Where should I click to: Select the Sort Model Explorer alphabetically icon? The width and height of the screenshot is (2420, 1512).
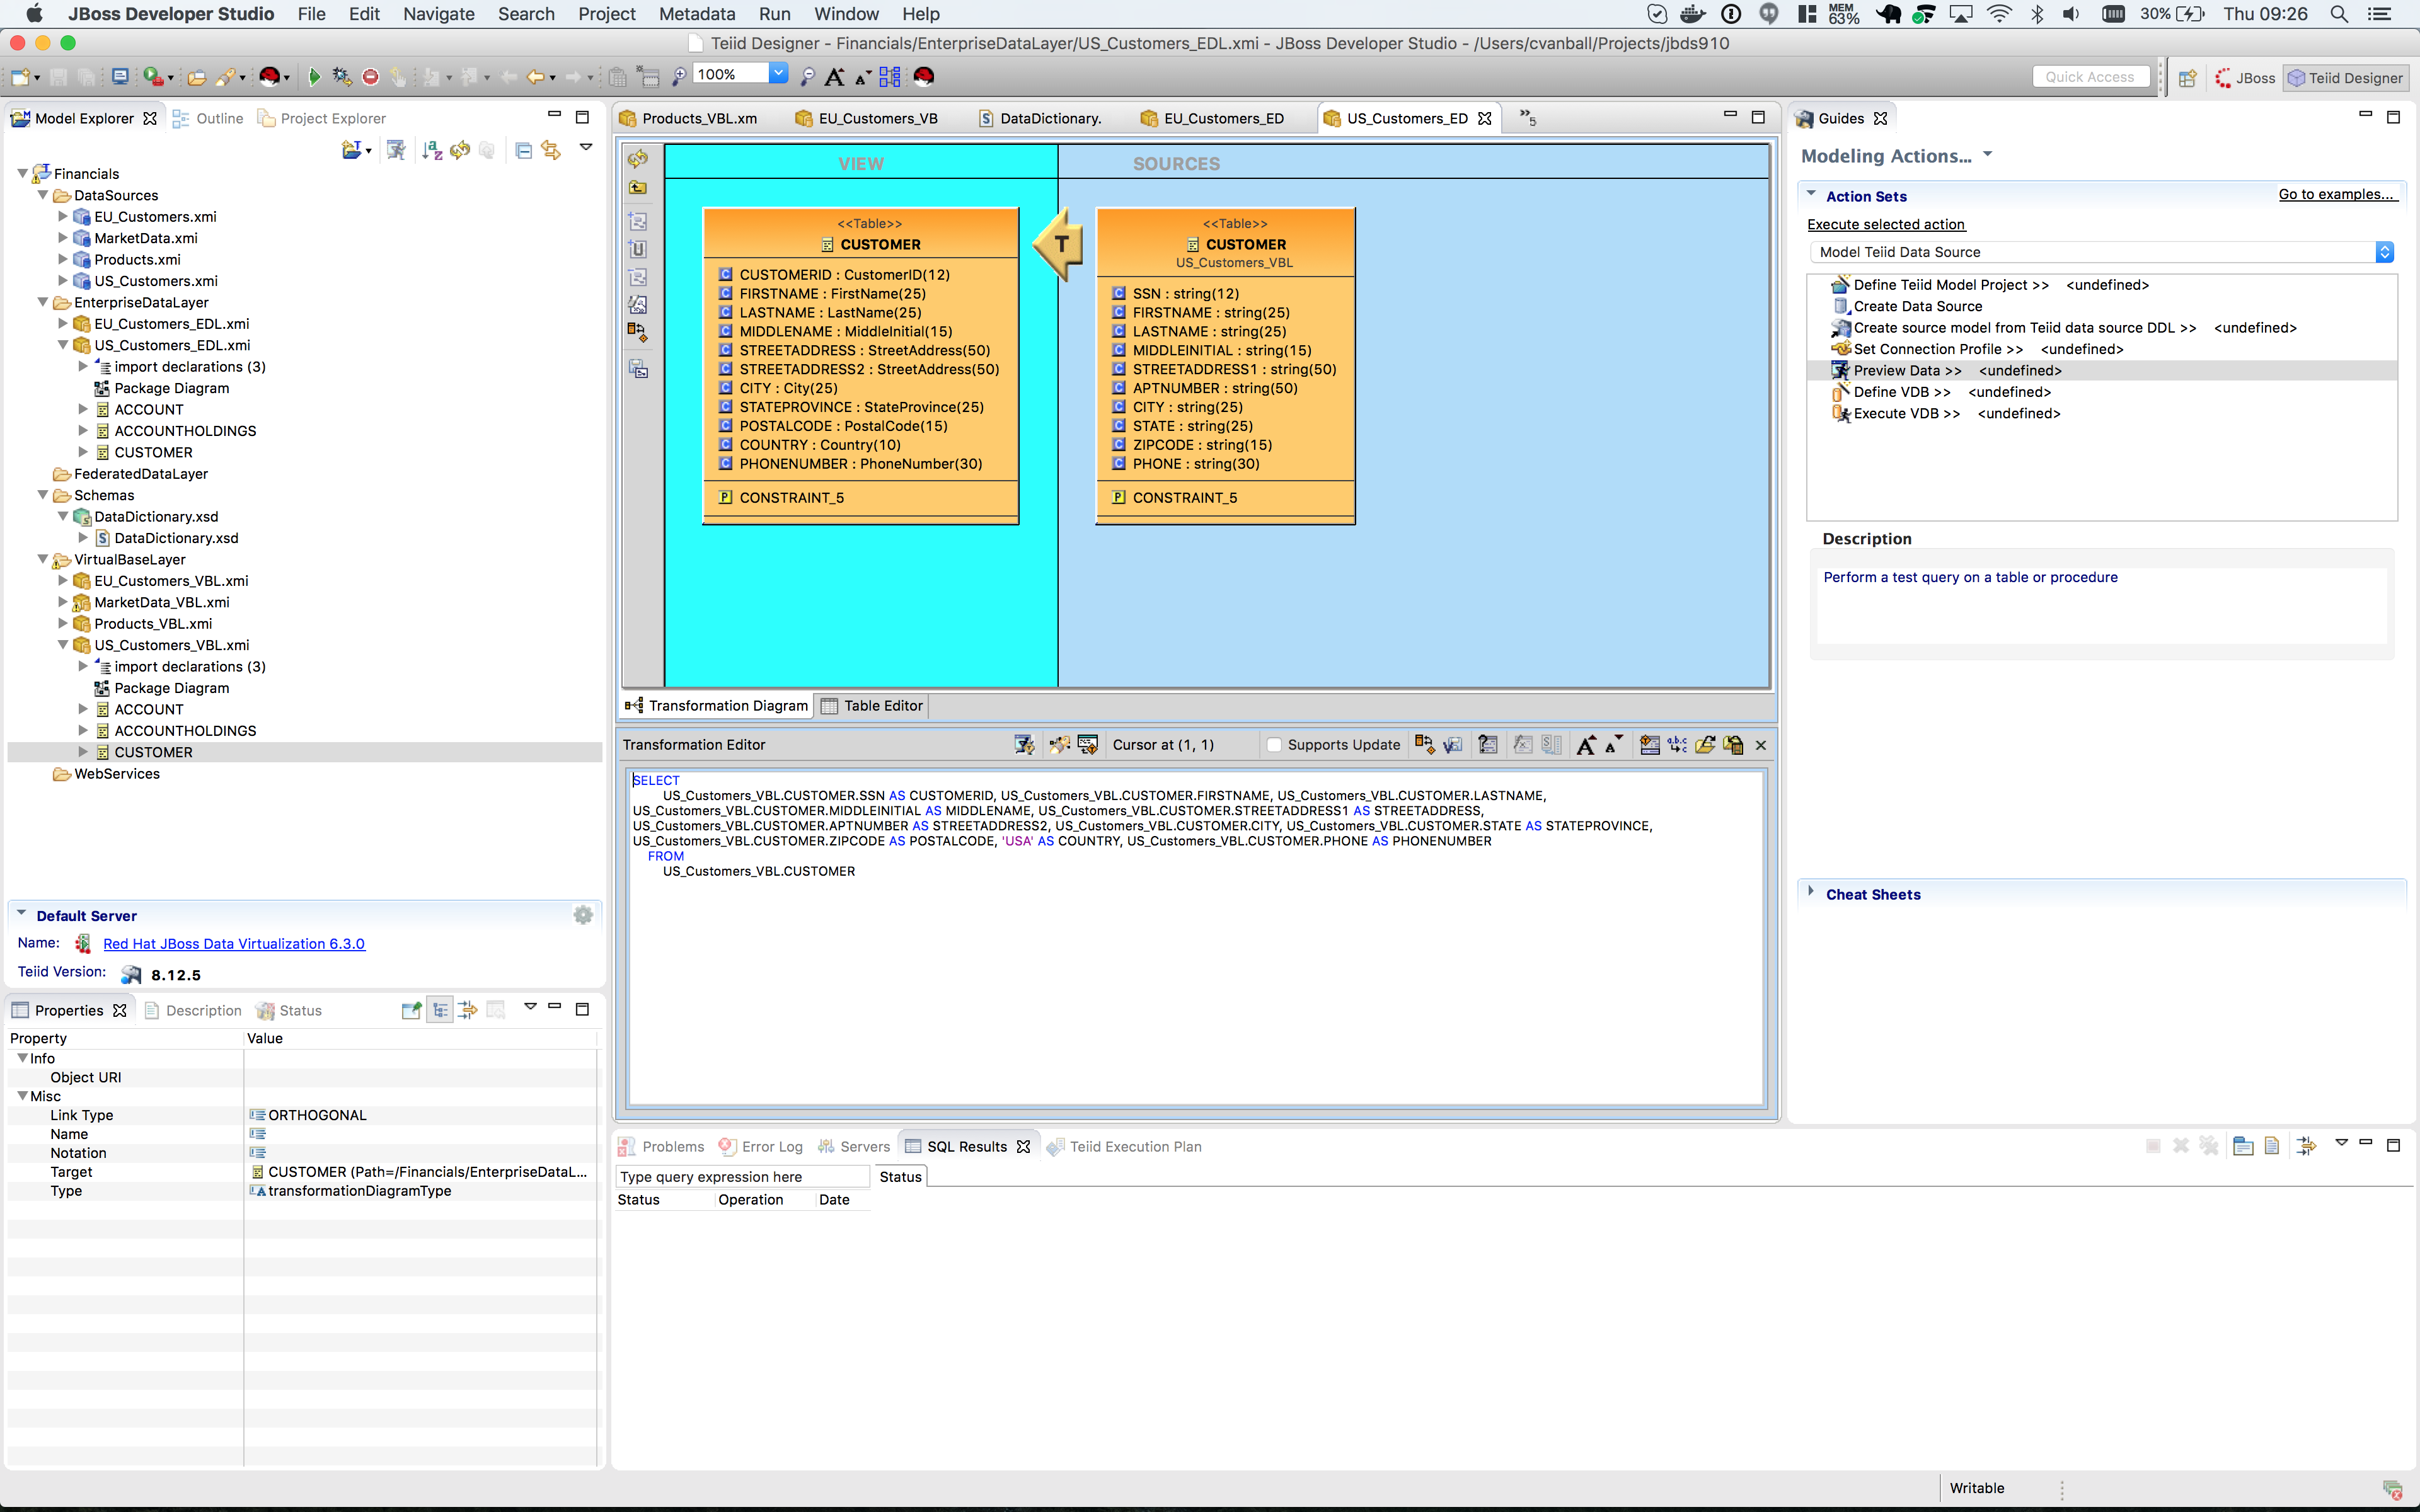[x=432, y=150]
